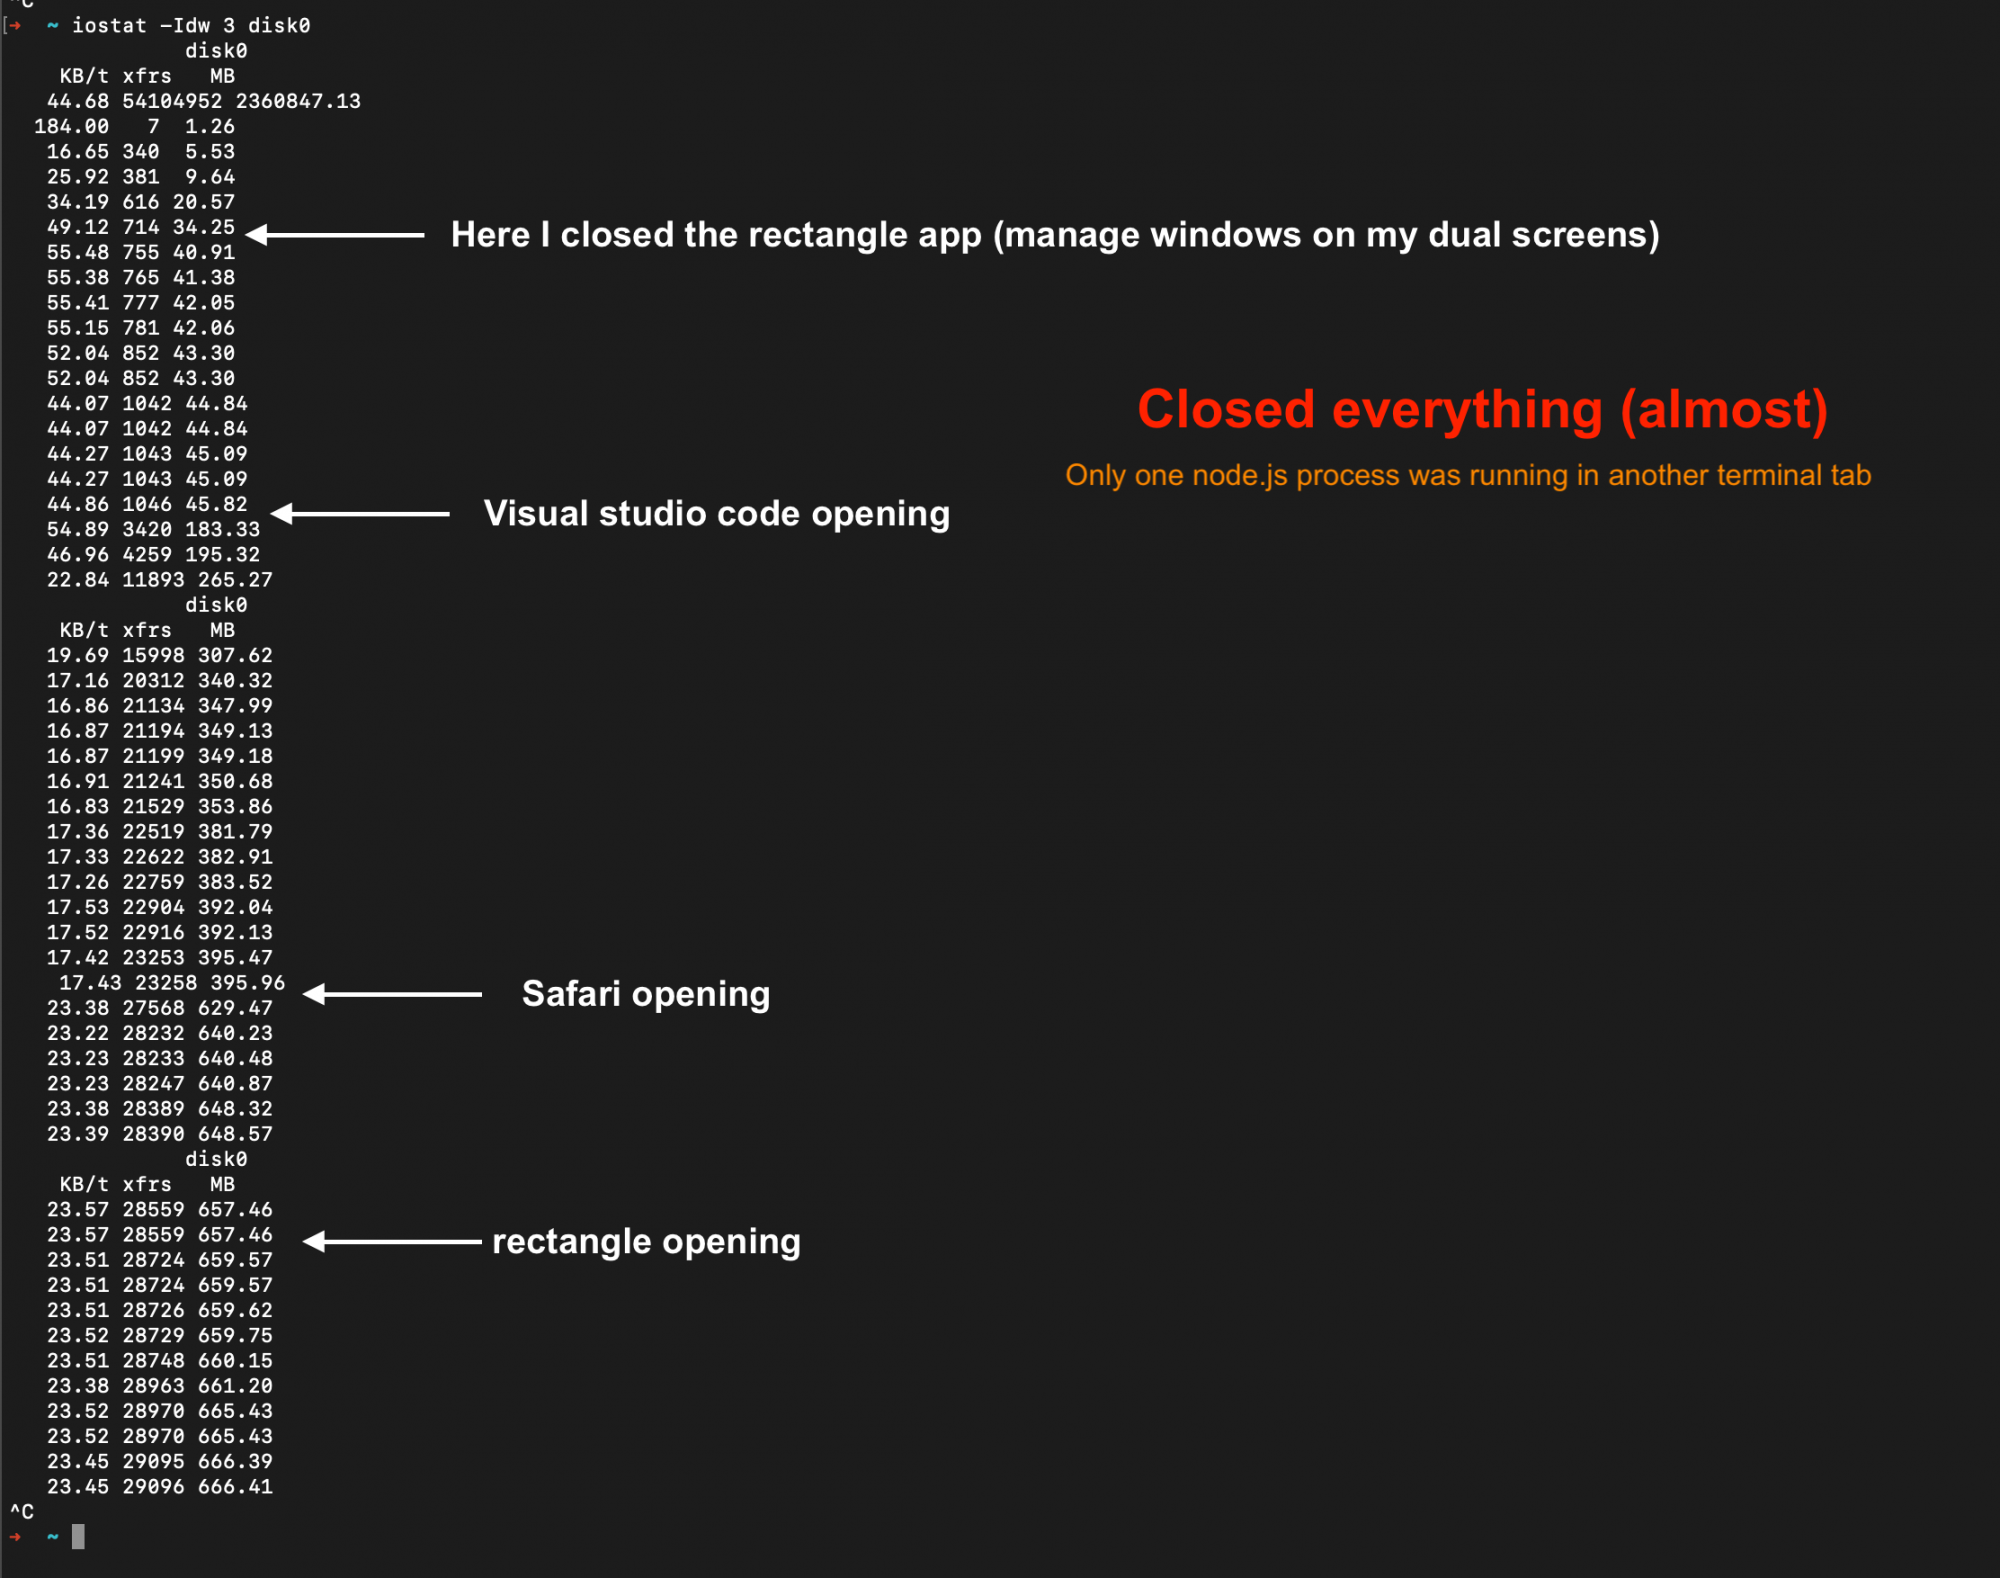Click the arrow beside rectangle opening
The image size is (2000, 1578).
pyautogui.click(x=392, y=1242)
